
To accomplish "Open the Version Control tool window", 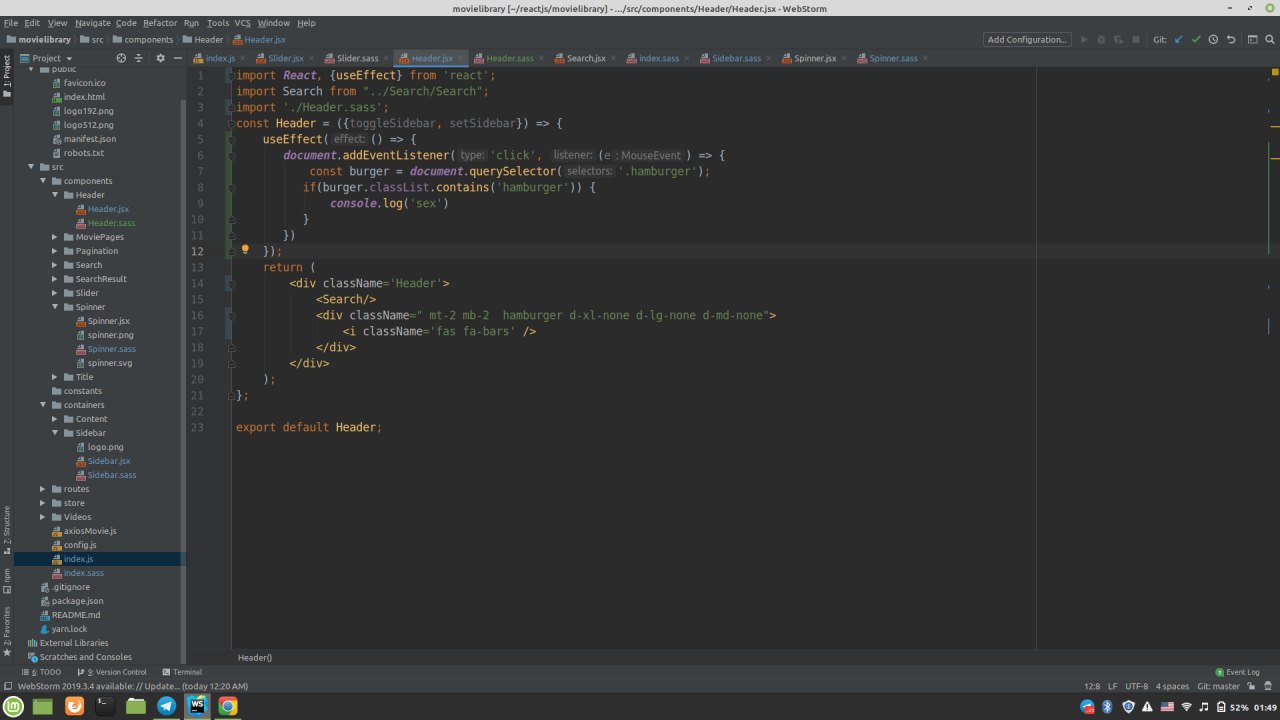I will coord(111,672).
